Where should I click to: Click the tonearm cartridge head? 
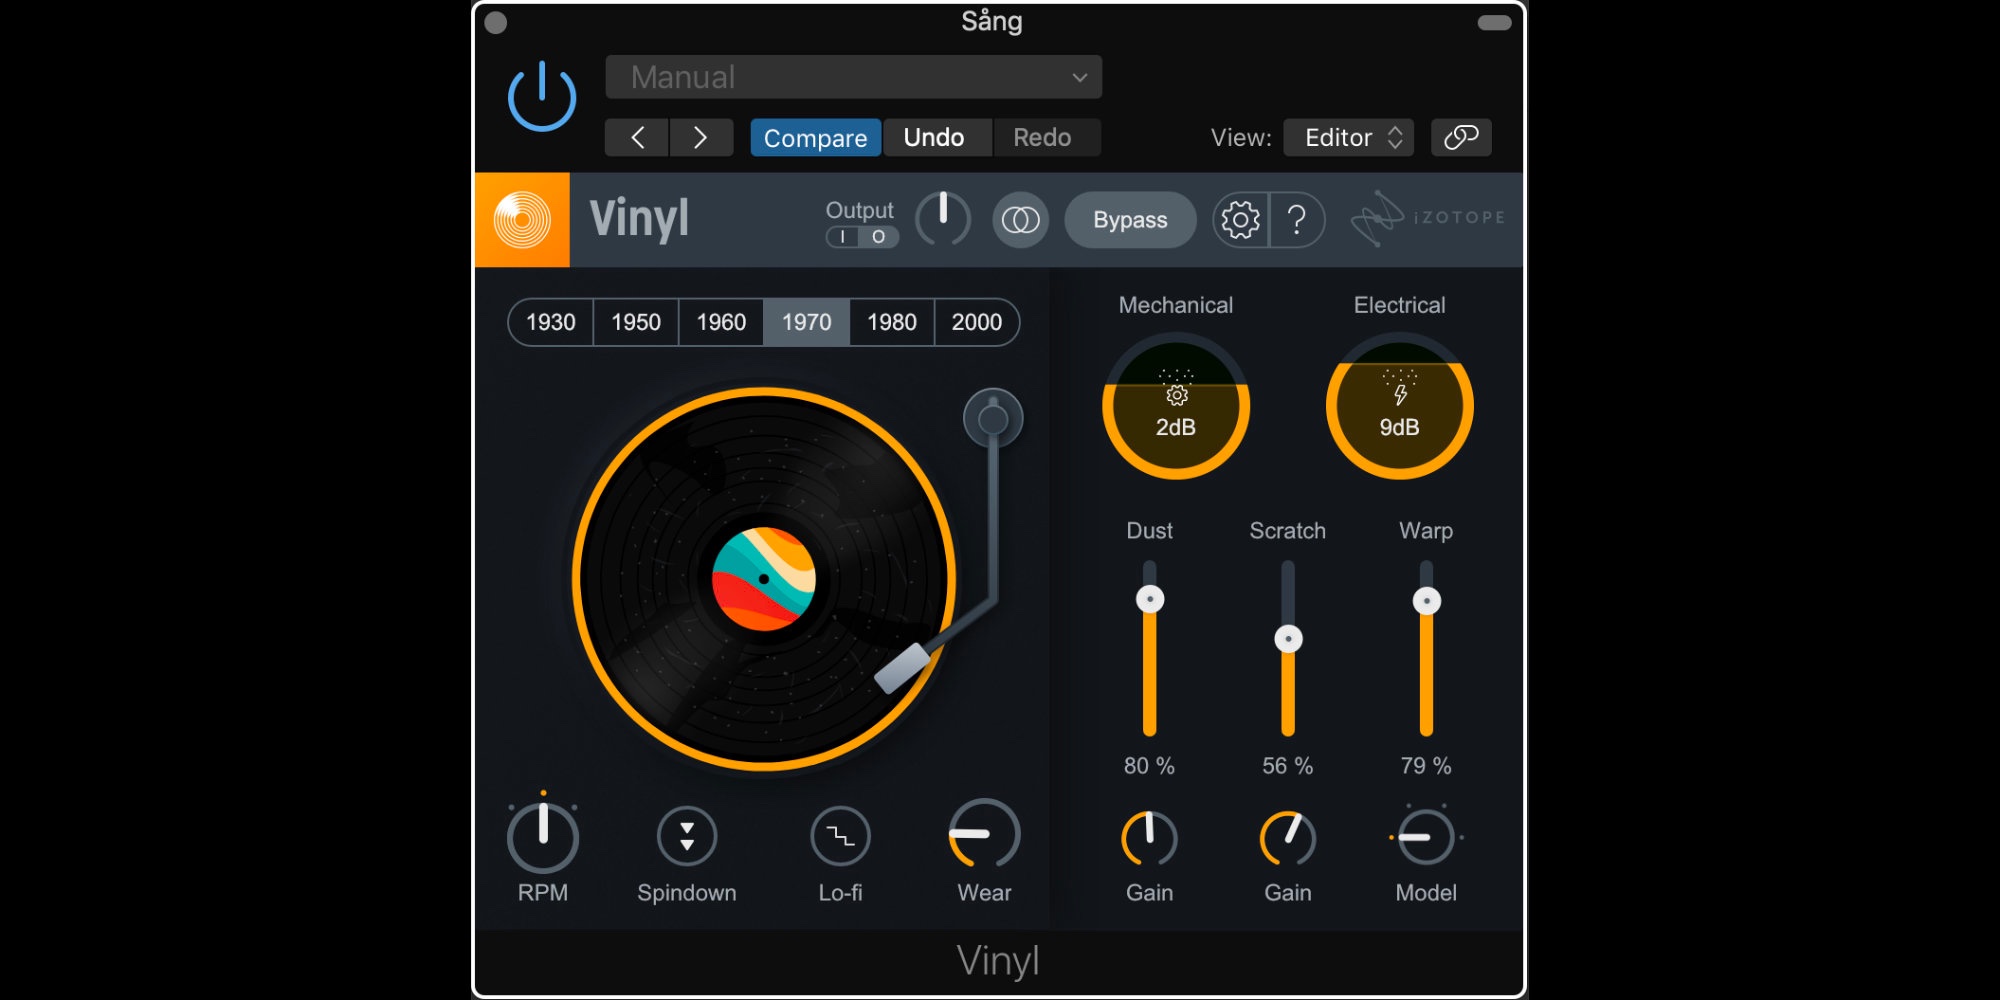click(904, 668)
